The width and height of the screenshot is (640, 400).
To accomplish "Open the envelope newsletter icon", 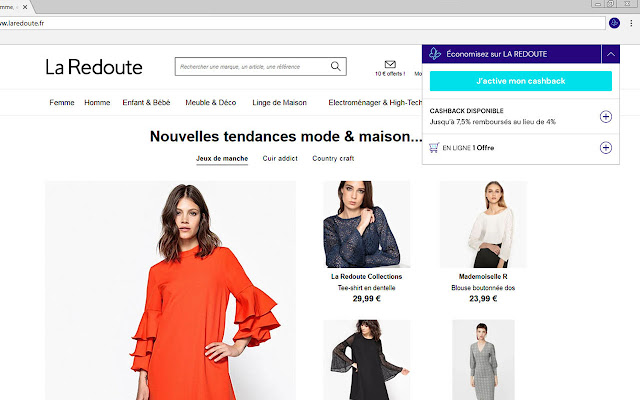I will tap(390, 64).
